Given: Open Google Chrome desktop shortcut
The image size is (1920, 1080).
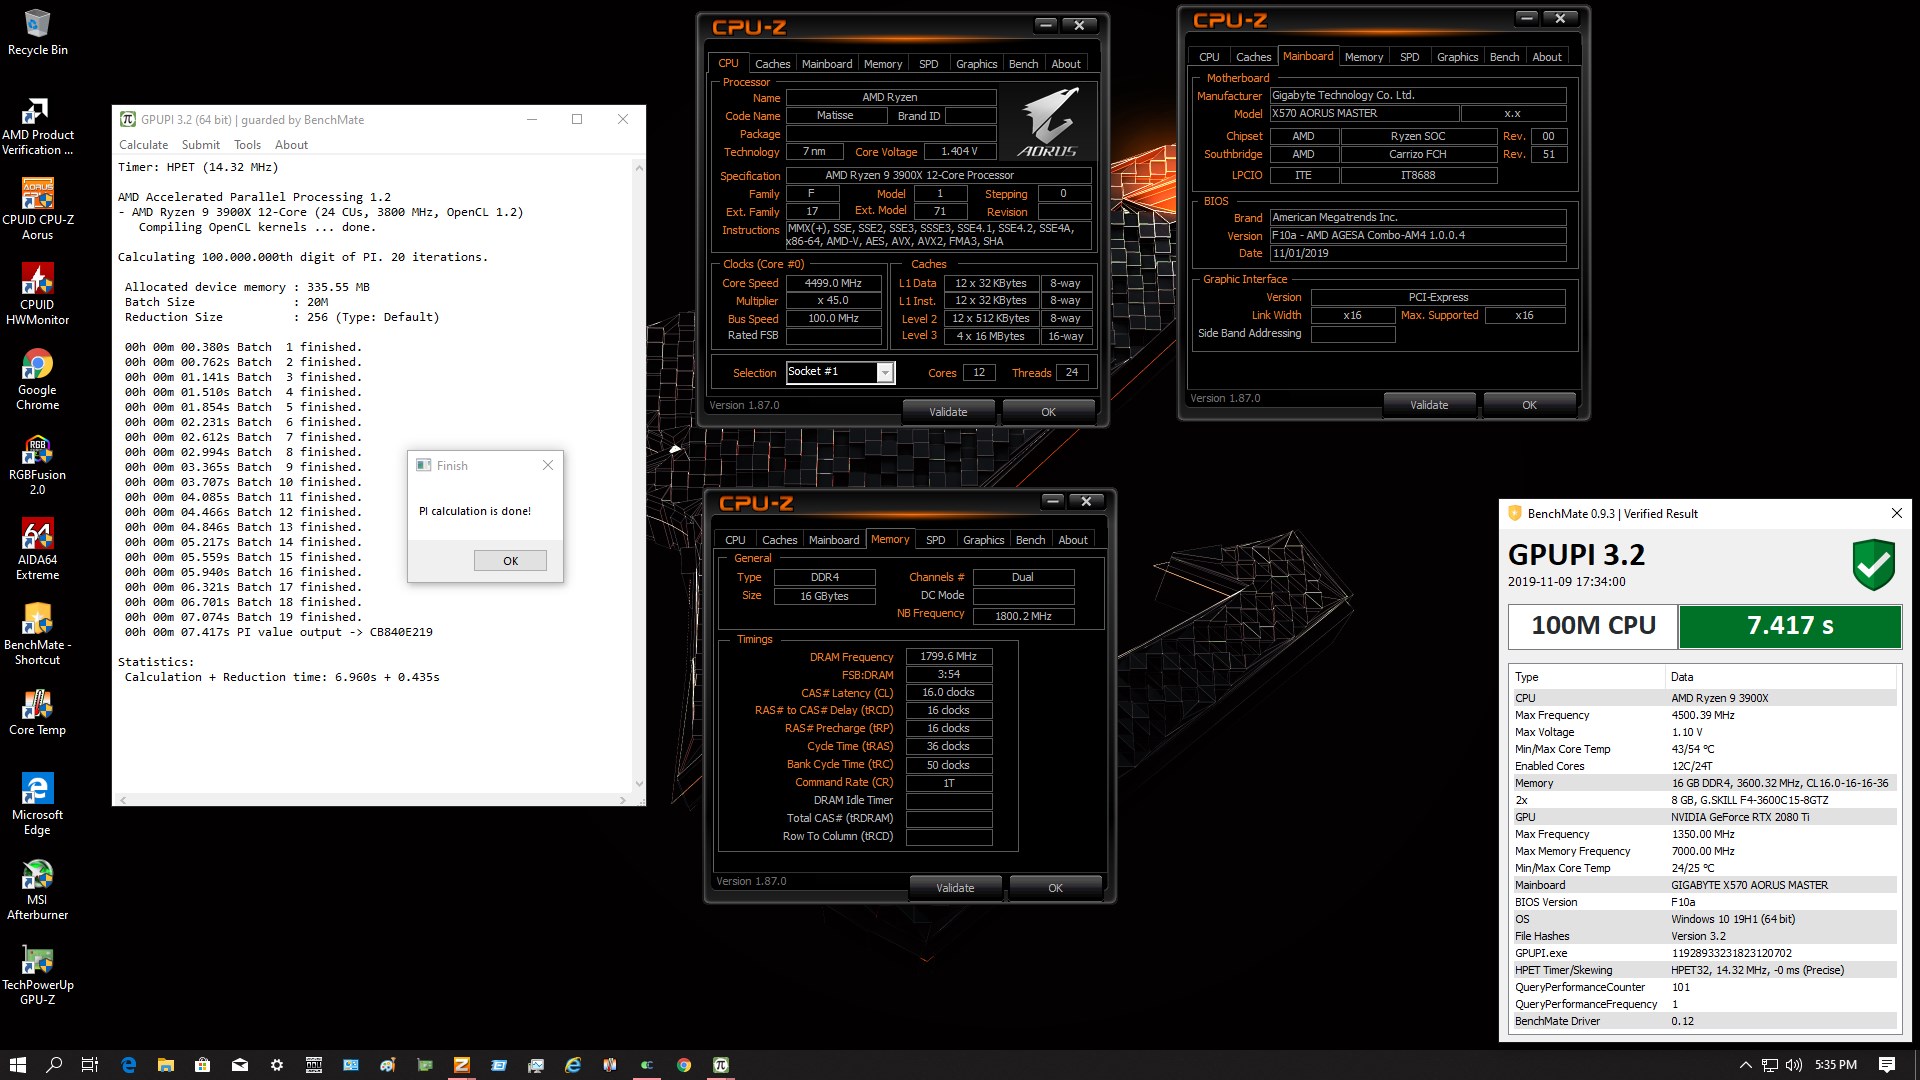Looking at the screenshot, I should click(37, 380).
